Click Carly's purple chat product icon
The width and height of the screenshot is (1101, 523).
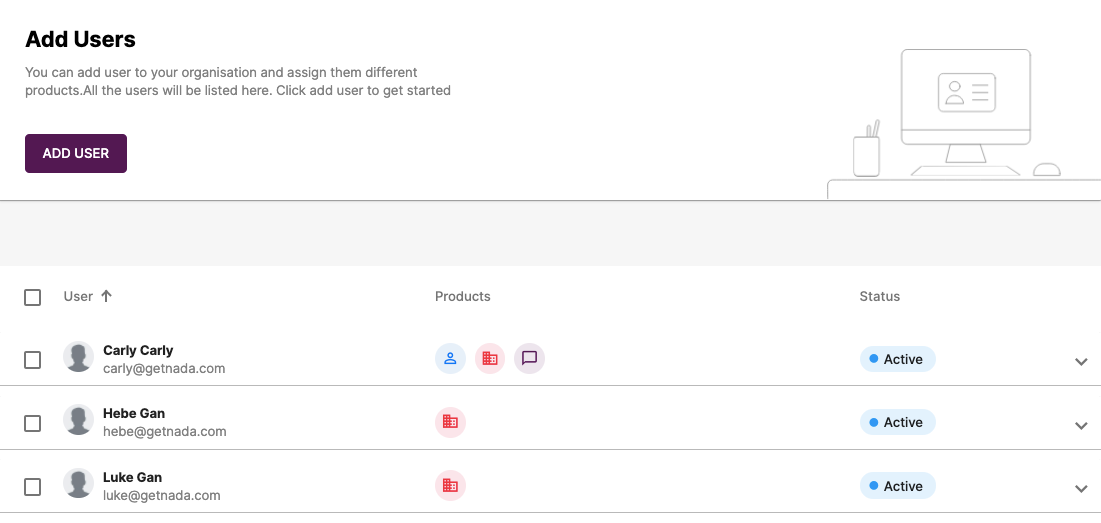pos(529,359)
